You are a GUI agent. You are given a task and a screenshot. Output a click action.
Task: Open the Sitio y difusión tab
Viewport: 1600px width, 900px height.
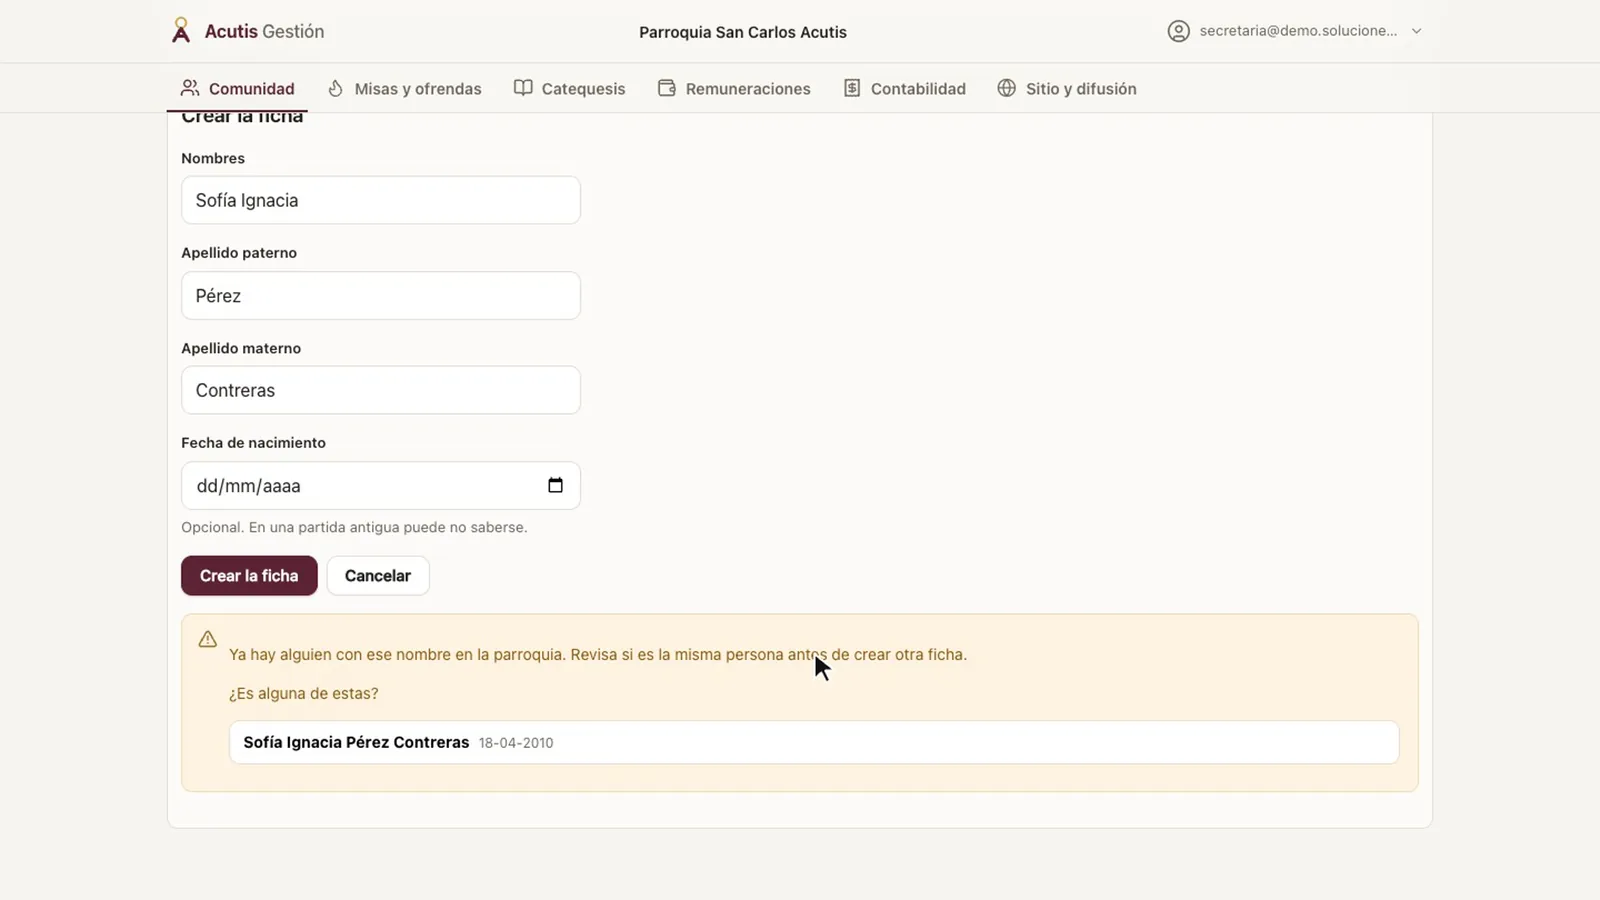pyautogui.click(x=1066, y=88)
